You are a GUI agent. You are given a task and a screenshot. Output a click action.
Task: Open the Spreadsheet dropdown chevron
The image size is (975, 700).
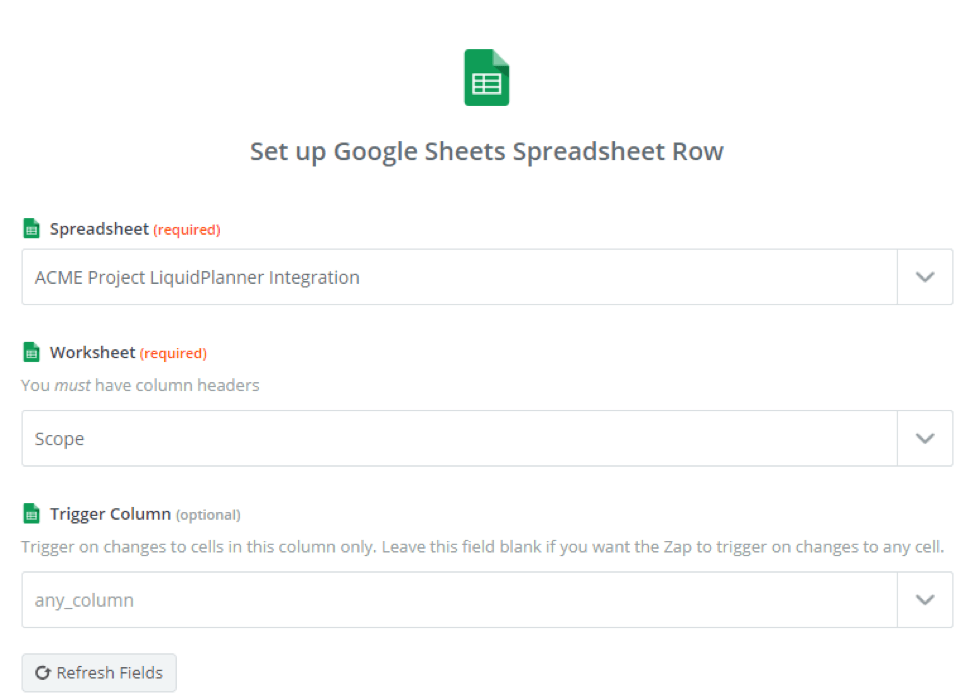pos(925,277)
